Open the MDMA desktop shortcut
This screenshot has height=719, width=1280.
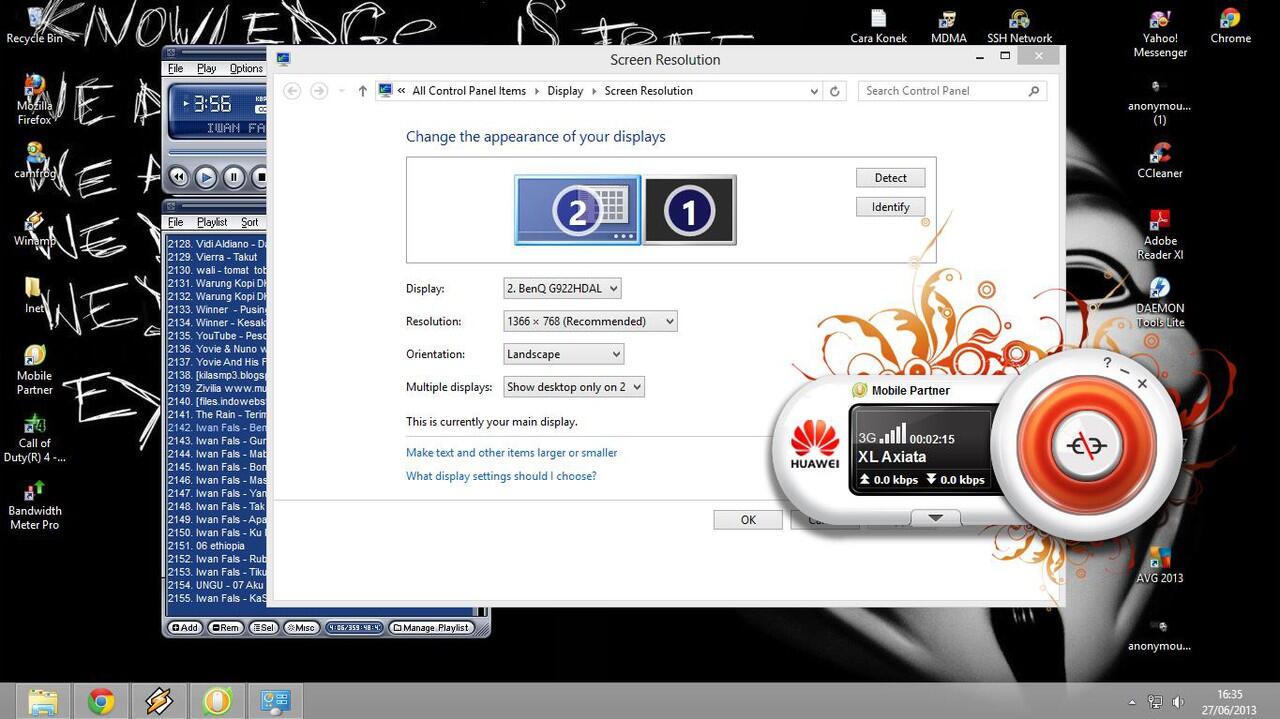(x=948, y=26)
